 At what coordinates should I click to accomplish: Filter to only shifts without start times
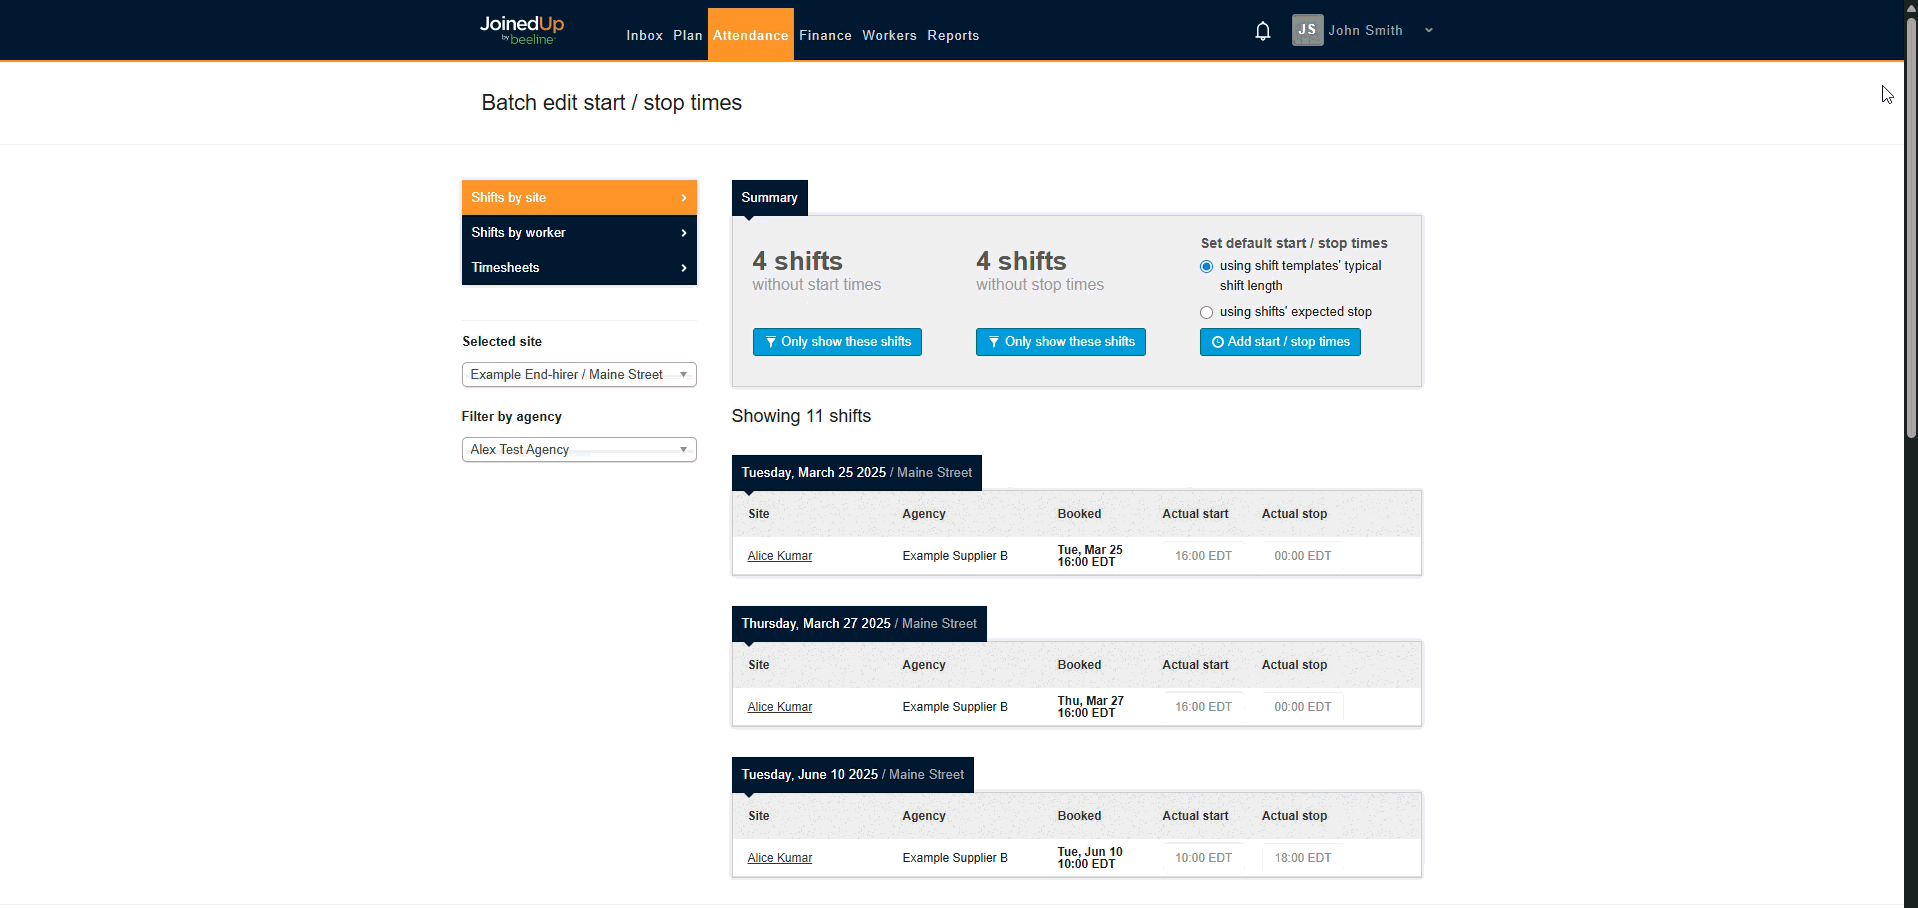837,342
